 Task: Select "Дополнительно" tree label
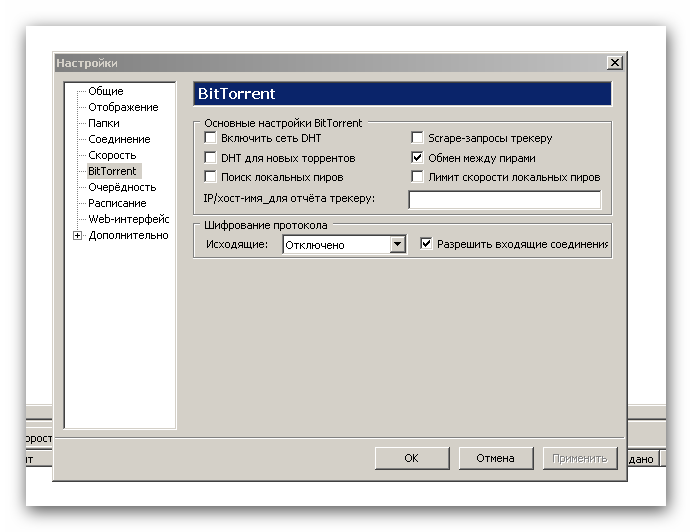click(128, 235)
